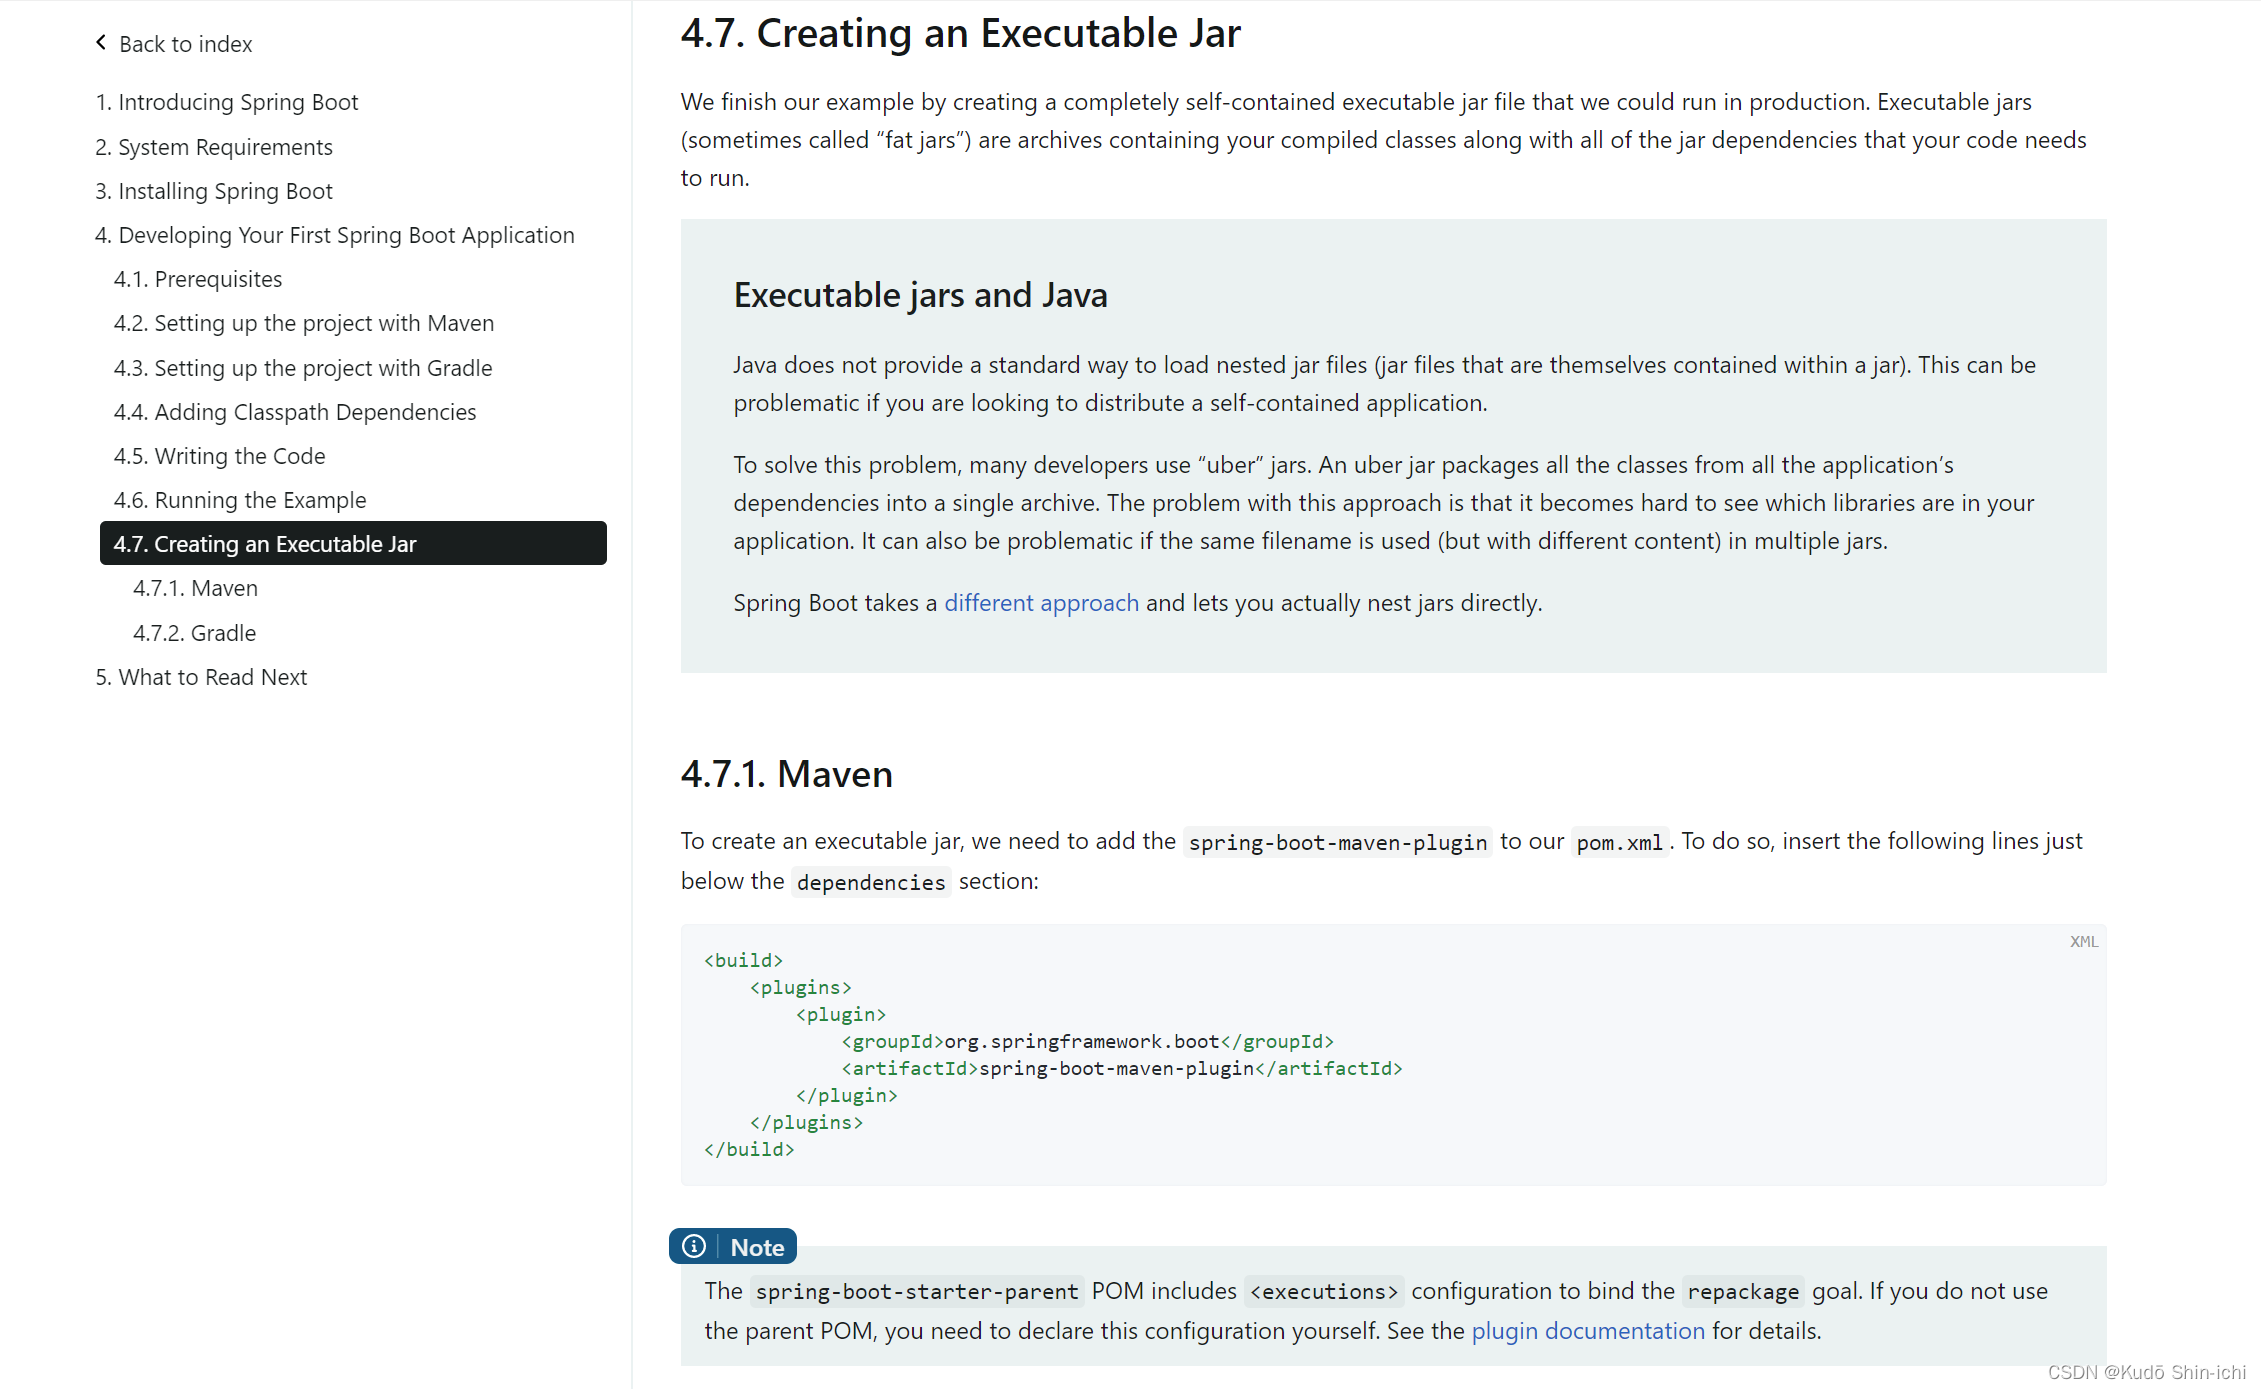Follow the 'plugin documentation' link
This screenshot has height=1389, width=2261.
point(1588,1331)
